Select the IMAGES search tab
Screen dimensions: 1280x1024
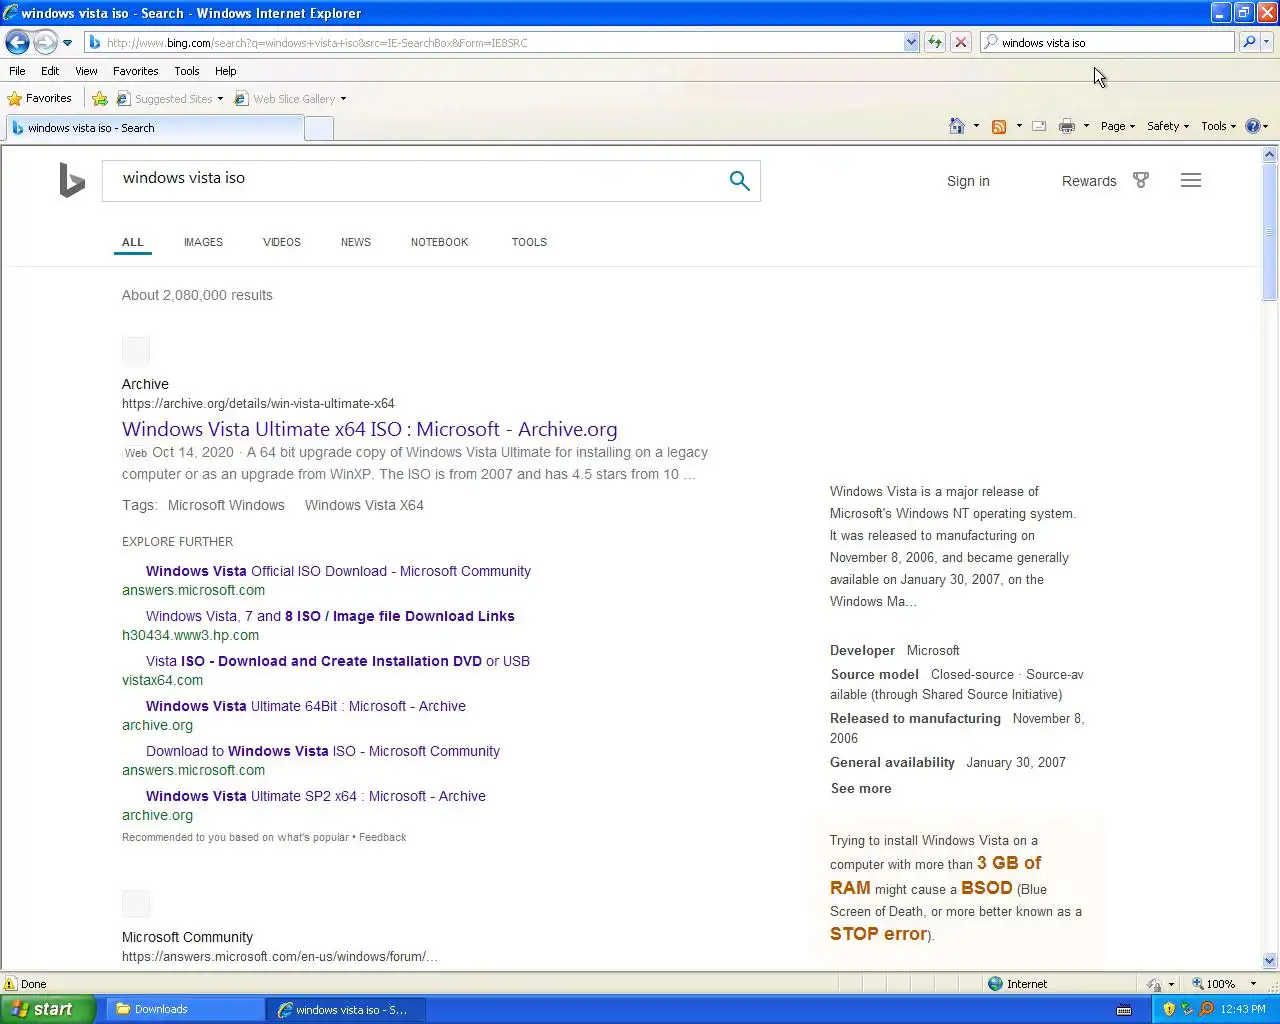click(203, 242)
